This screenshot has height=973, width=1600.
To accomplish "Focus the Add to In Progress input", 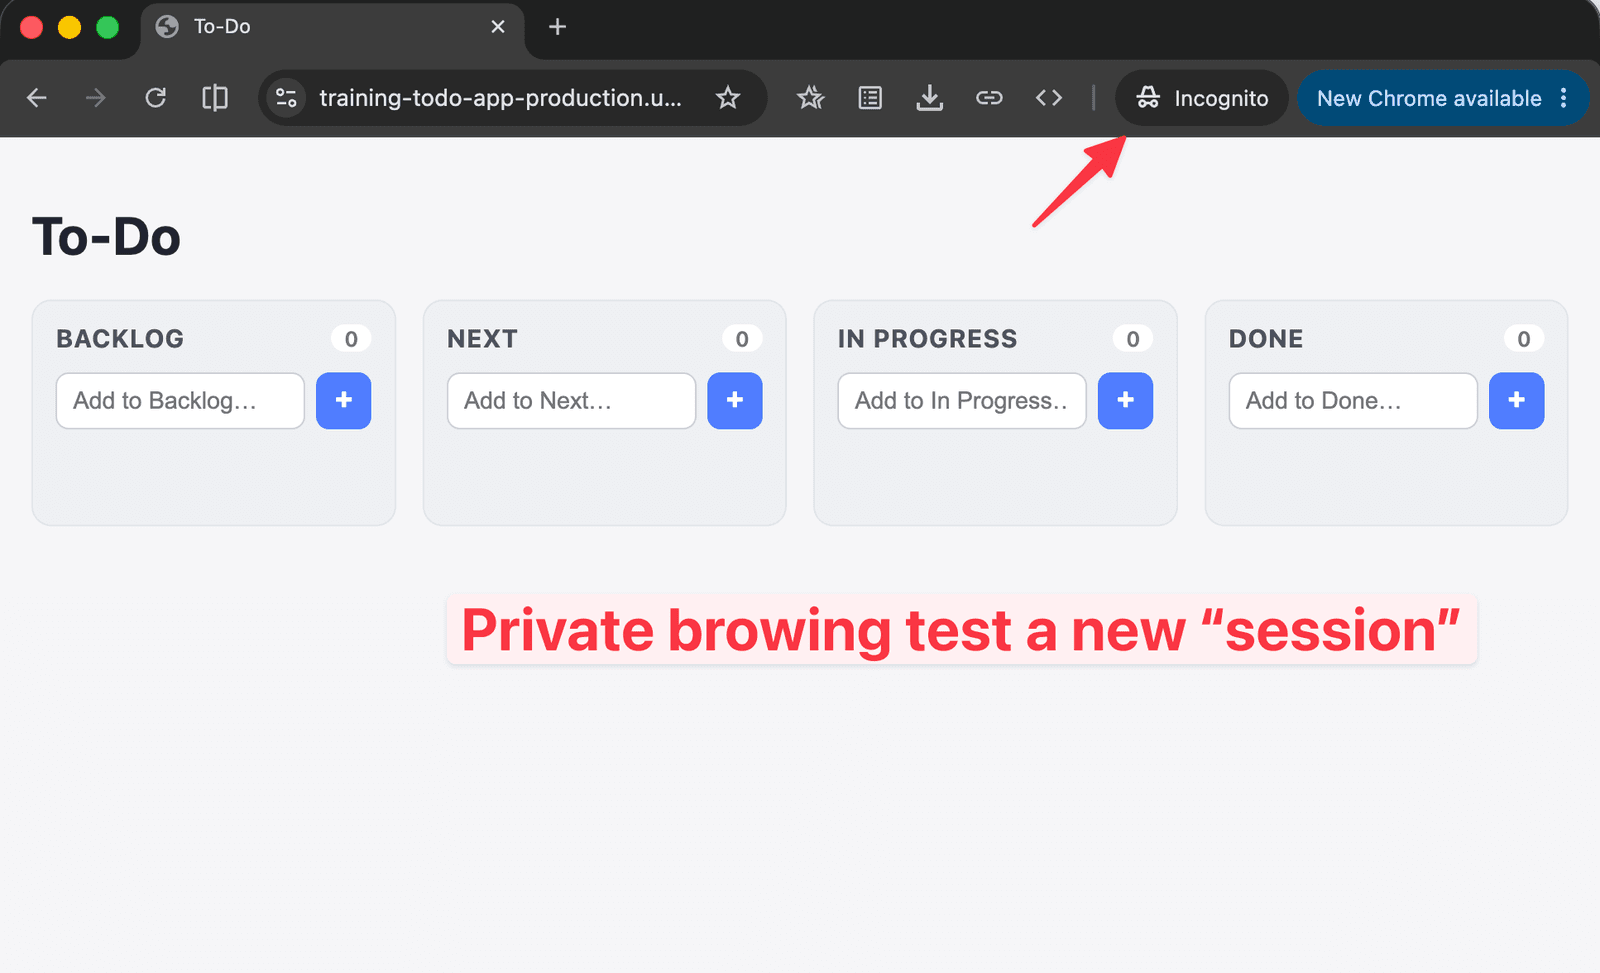I will point(962,401).
